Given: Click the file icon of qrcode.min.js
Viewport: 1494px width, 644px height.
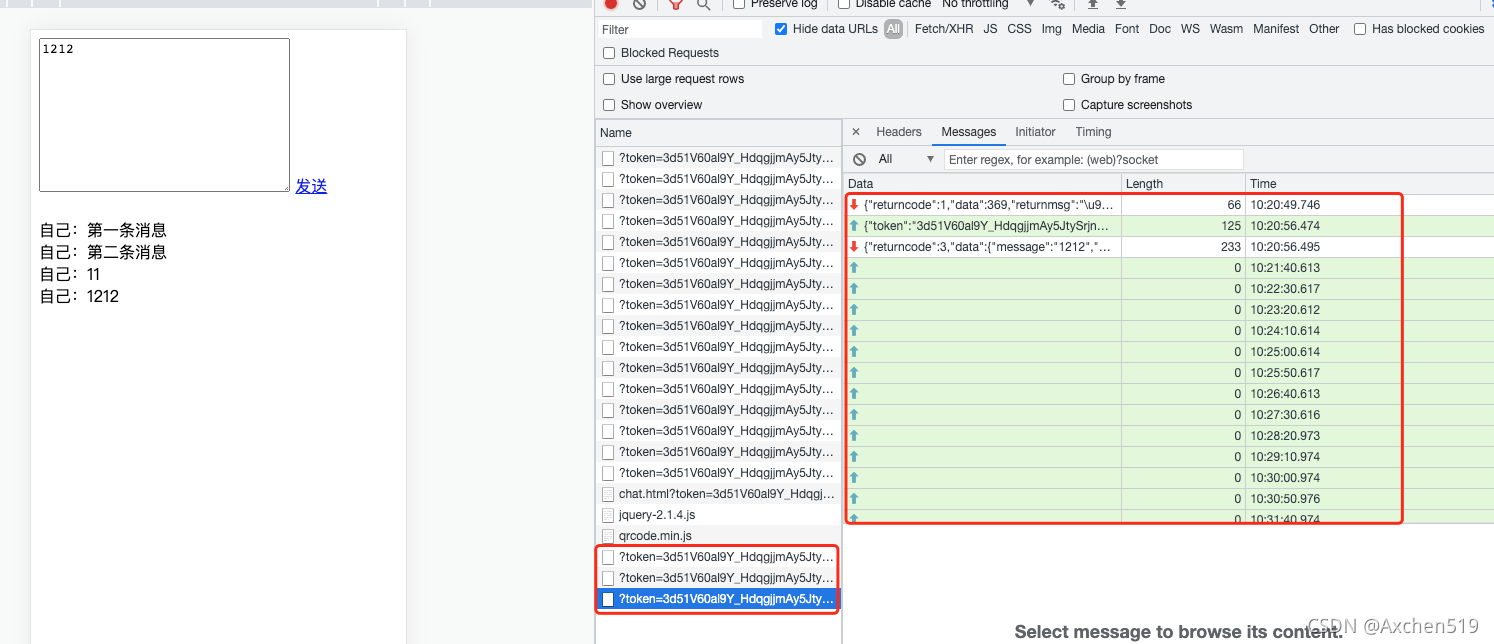Looking at the screenshot, I should click(x=608, y=536).
